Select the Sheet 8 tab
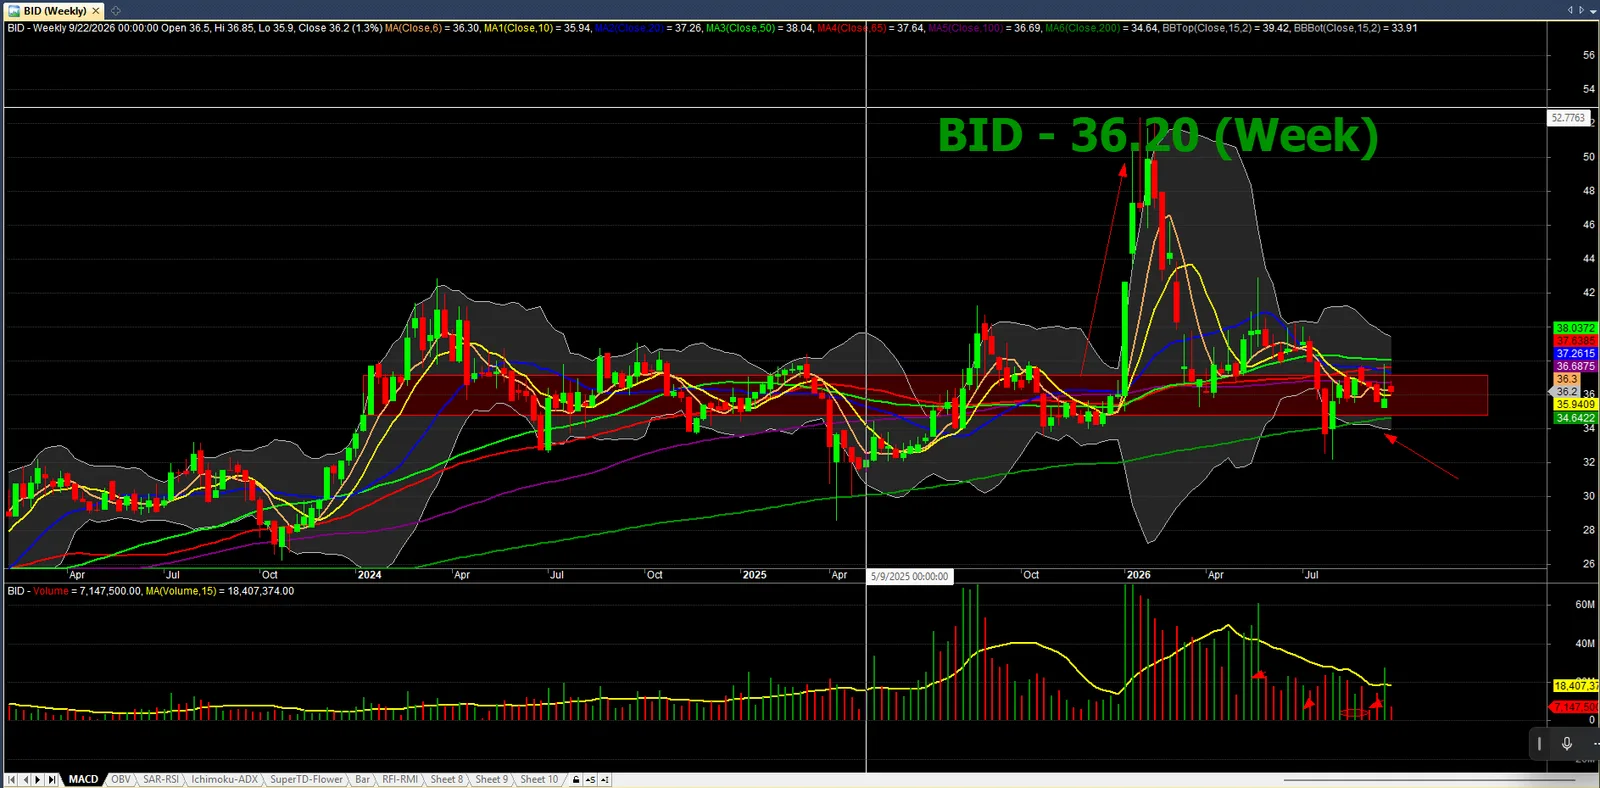Viewport: 1600px width, 788px height. click(446, 780)
